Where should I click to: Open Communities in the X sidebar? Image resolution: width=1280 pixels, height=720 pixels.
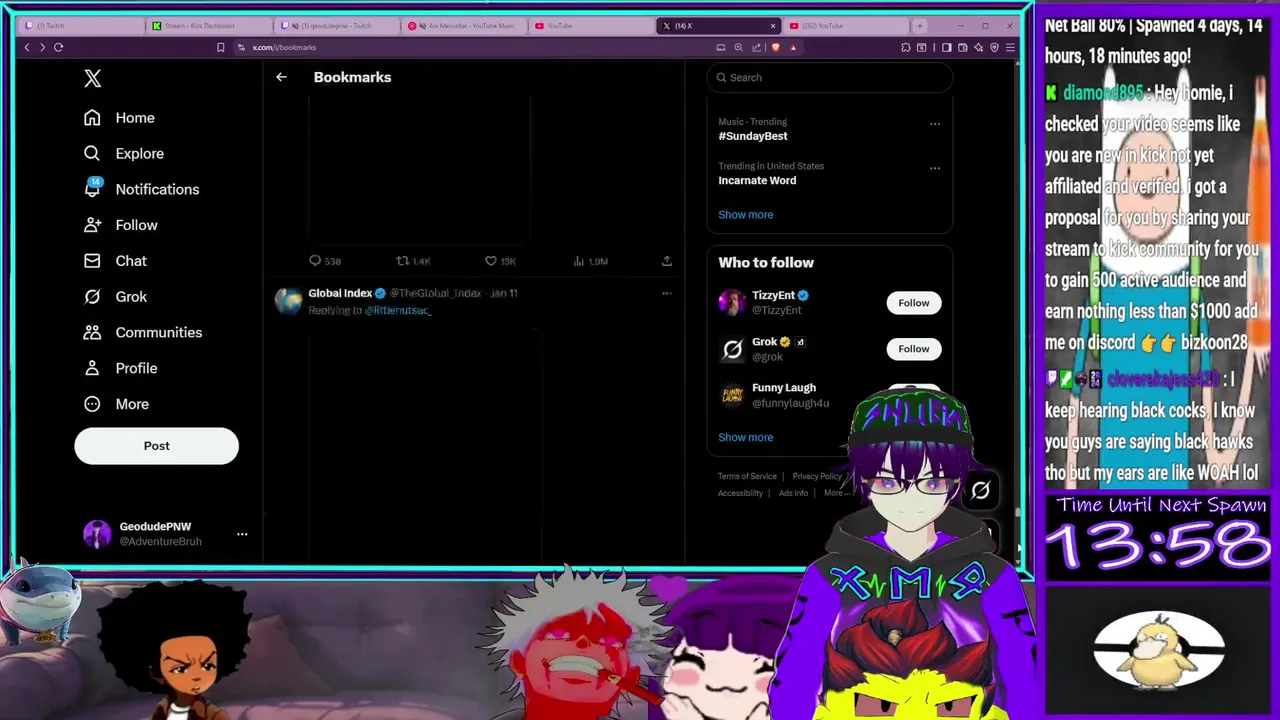[x=143, y=332]
